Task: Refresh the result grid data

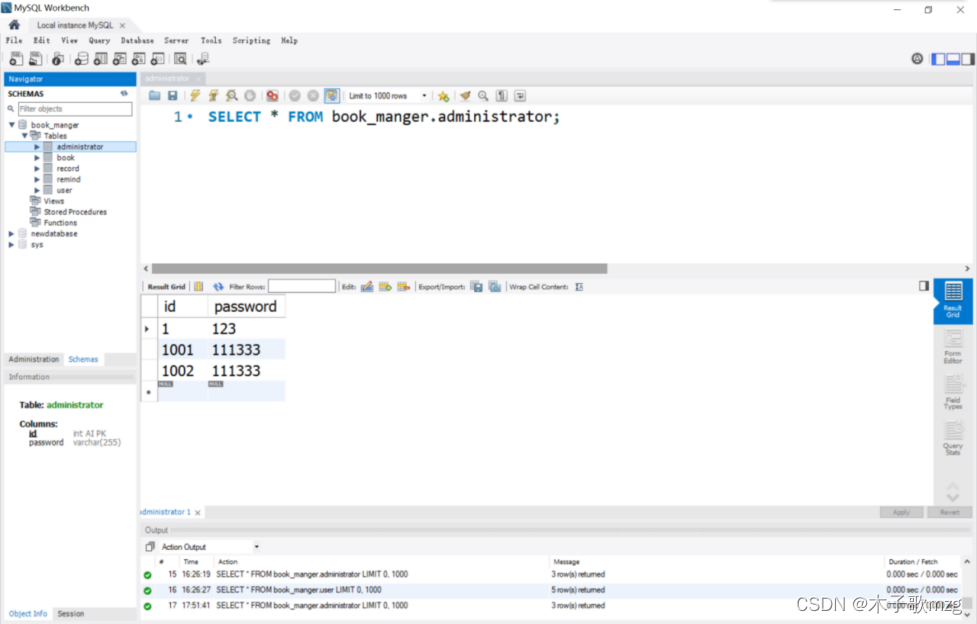Action: tap(218, 287)
